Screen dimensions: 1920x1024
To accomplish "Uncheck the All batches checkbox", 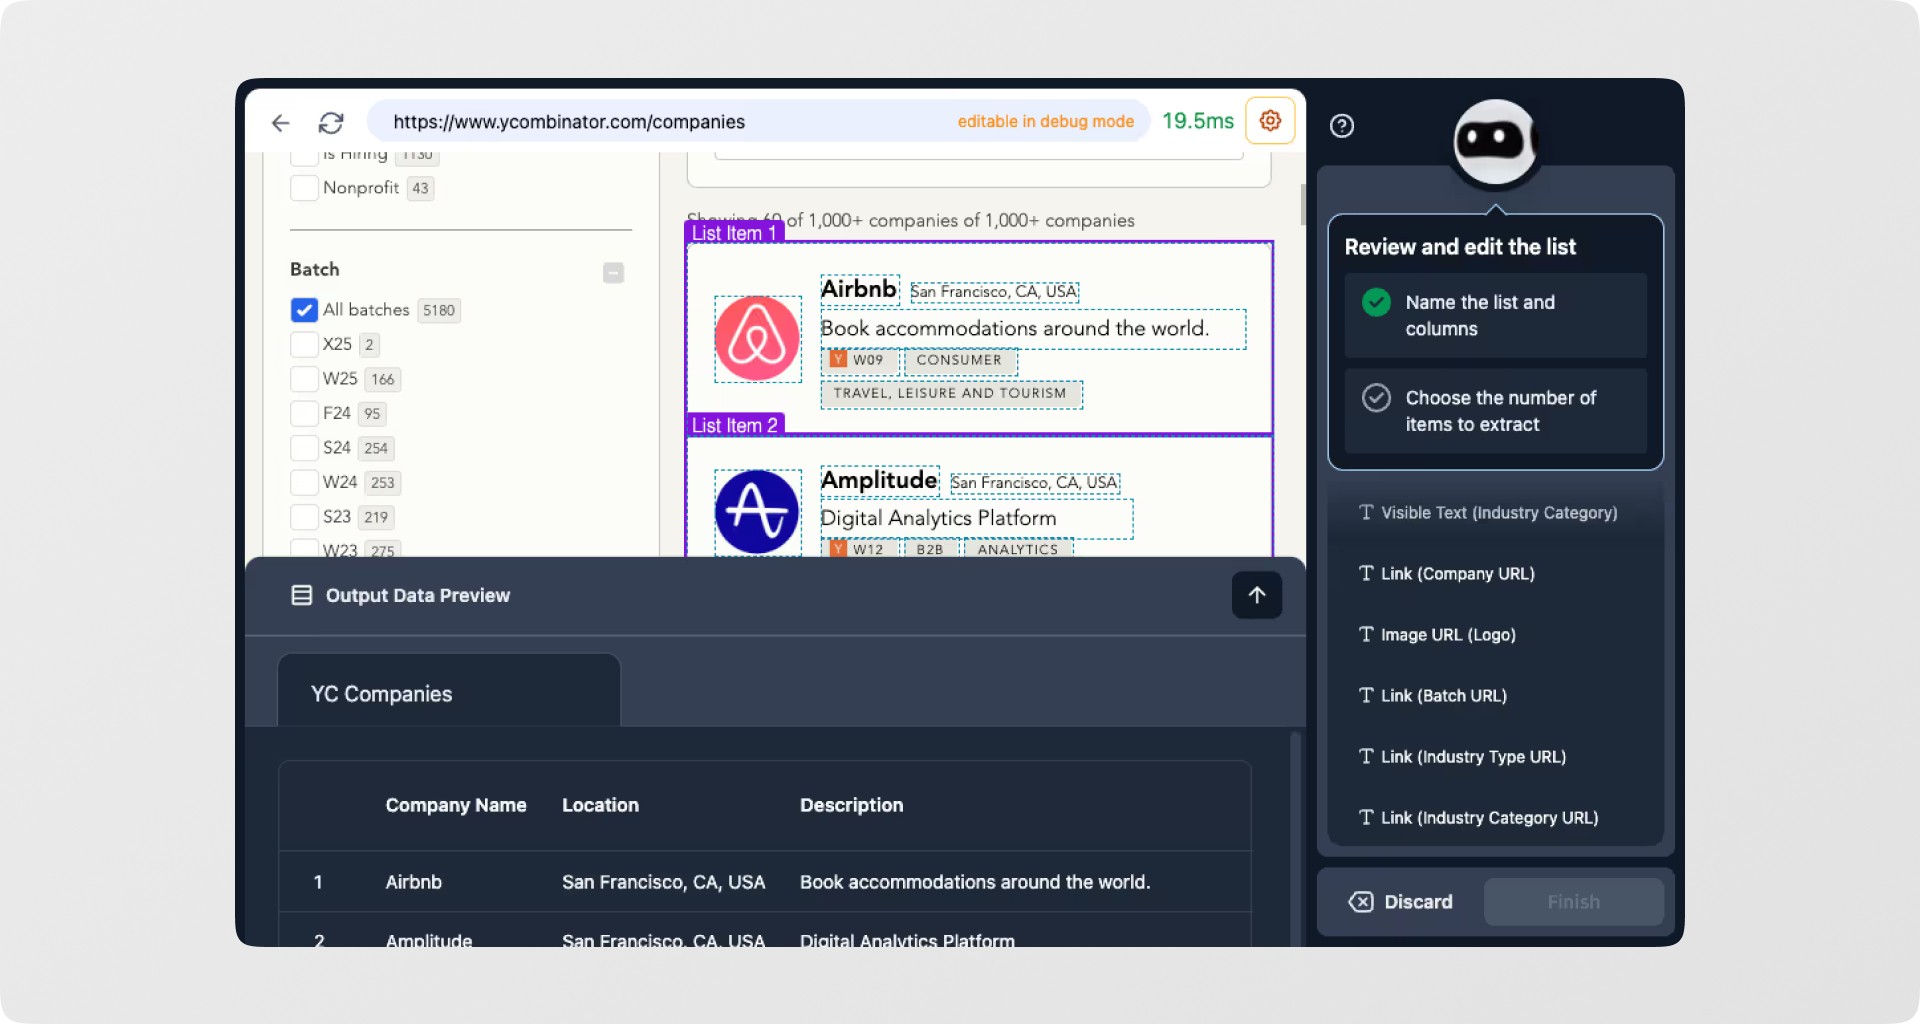I will 304,310.
